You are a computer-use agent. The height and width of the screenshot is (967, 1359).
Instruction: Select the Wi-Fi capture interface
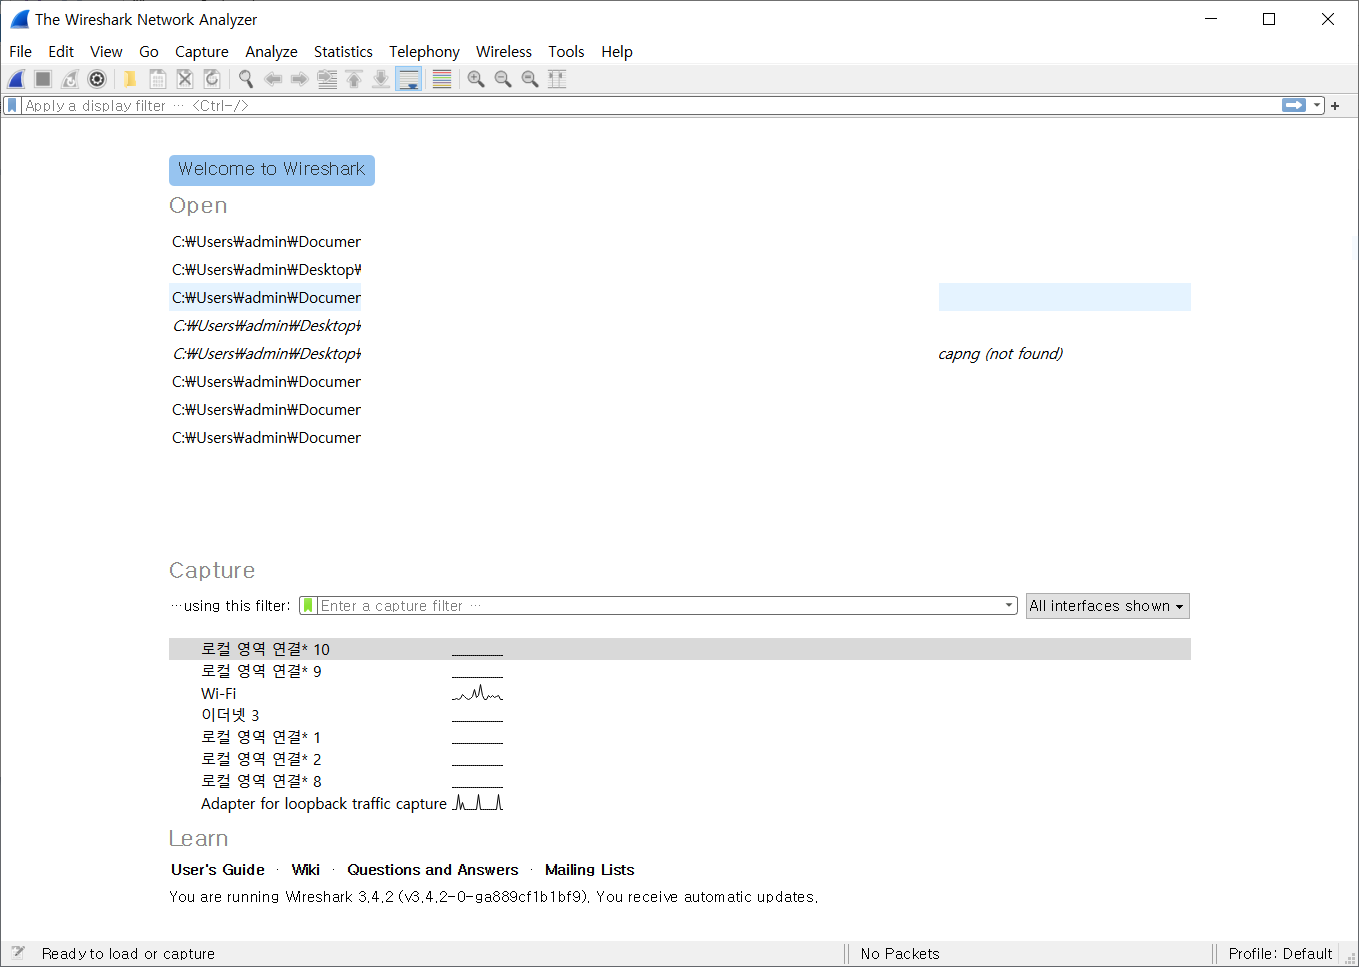(680, 693)
